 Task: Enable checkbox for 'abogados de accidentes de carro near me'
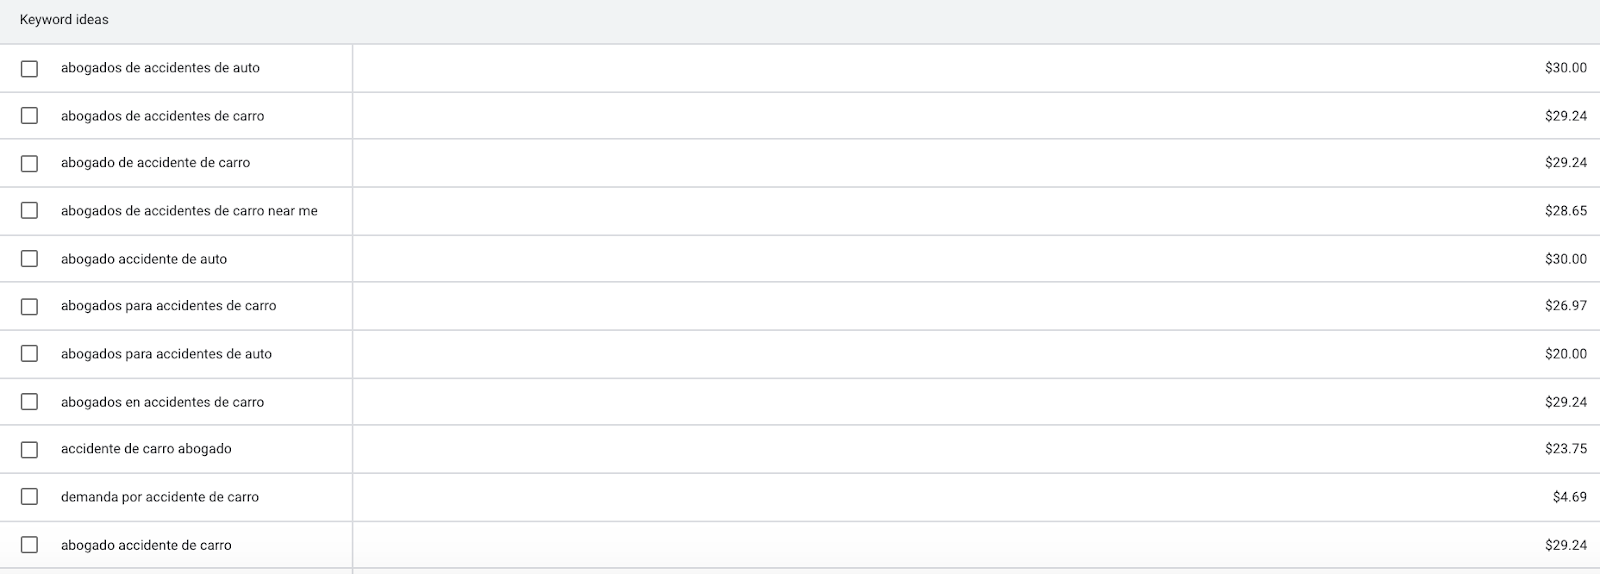pyautogui.click(x=29, y=211)
